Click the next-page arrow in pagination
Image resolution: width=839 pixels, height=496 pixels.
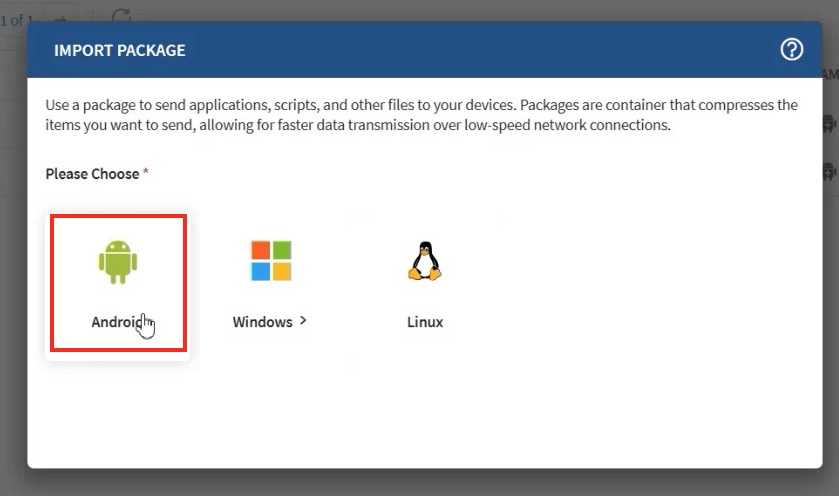[61, 19]
